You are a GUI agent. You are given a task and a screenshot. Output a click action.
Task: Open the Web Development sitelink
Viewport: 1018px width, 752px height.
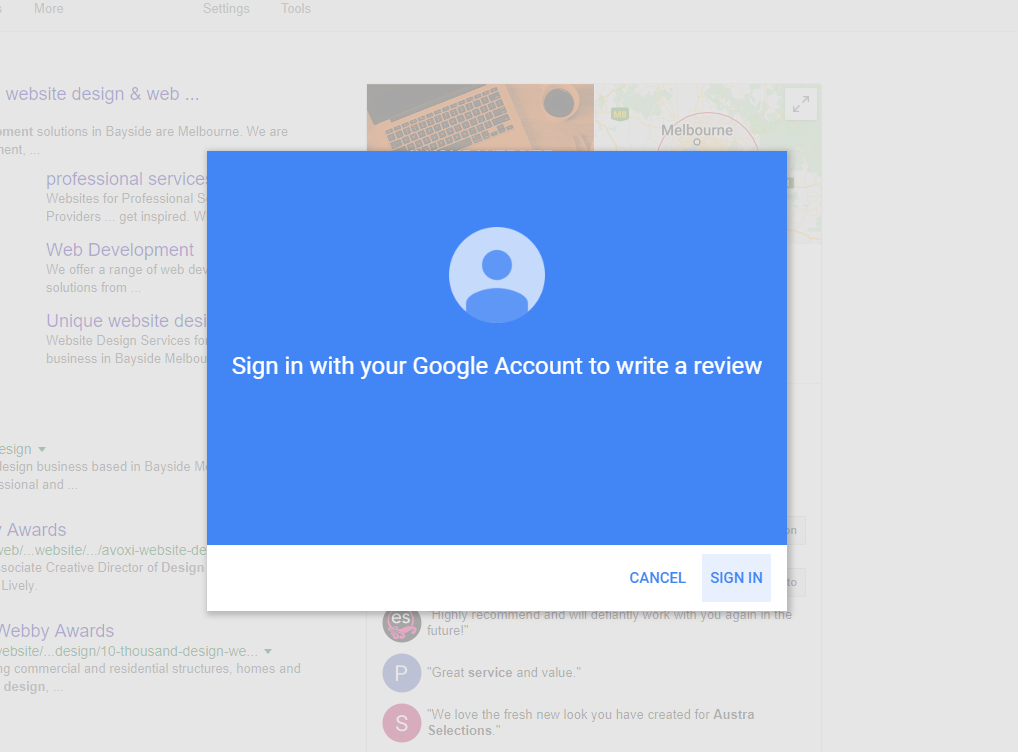coord(119,249)
